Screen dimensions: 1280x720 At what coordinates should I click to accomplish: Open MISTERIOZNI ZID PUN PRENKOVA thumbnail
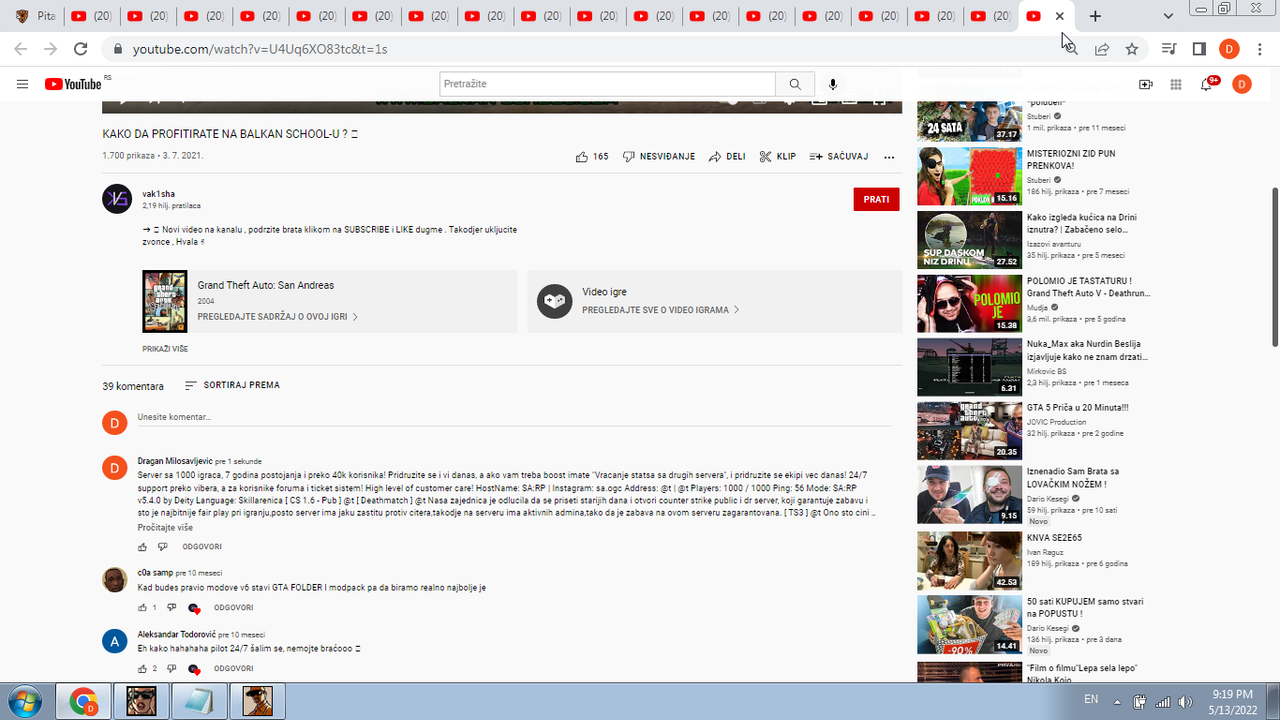coord(969,175)
